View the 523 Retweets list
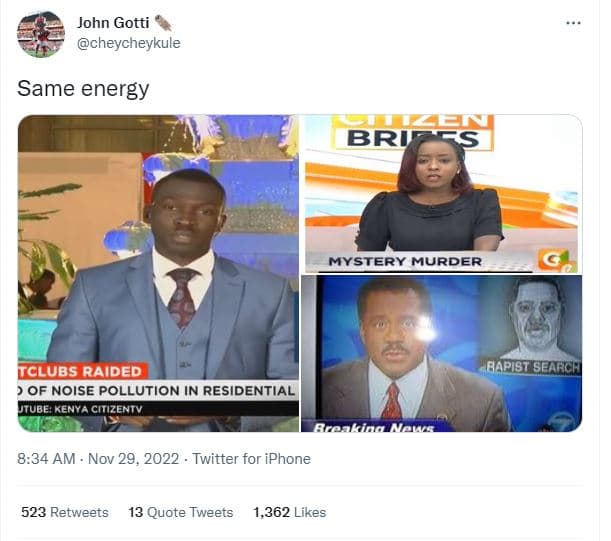This screenshot has height=541, width=611. (x=65, y=512)
